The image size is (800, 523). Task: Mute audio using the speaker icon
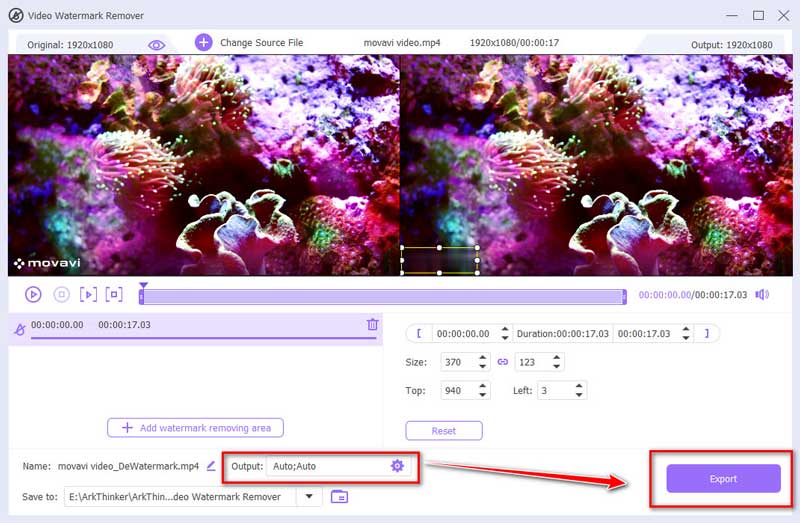762,294
